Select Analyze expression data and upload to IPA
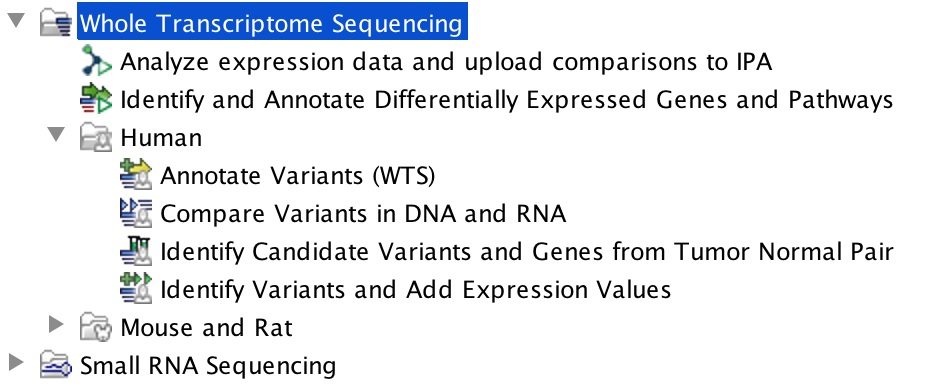 (x=446, y=63)
